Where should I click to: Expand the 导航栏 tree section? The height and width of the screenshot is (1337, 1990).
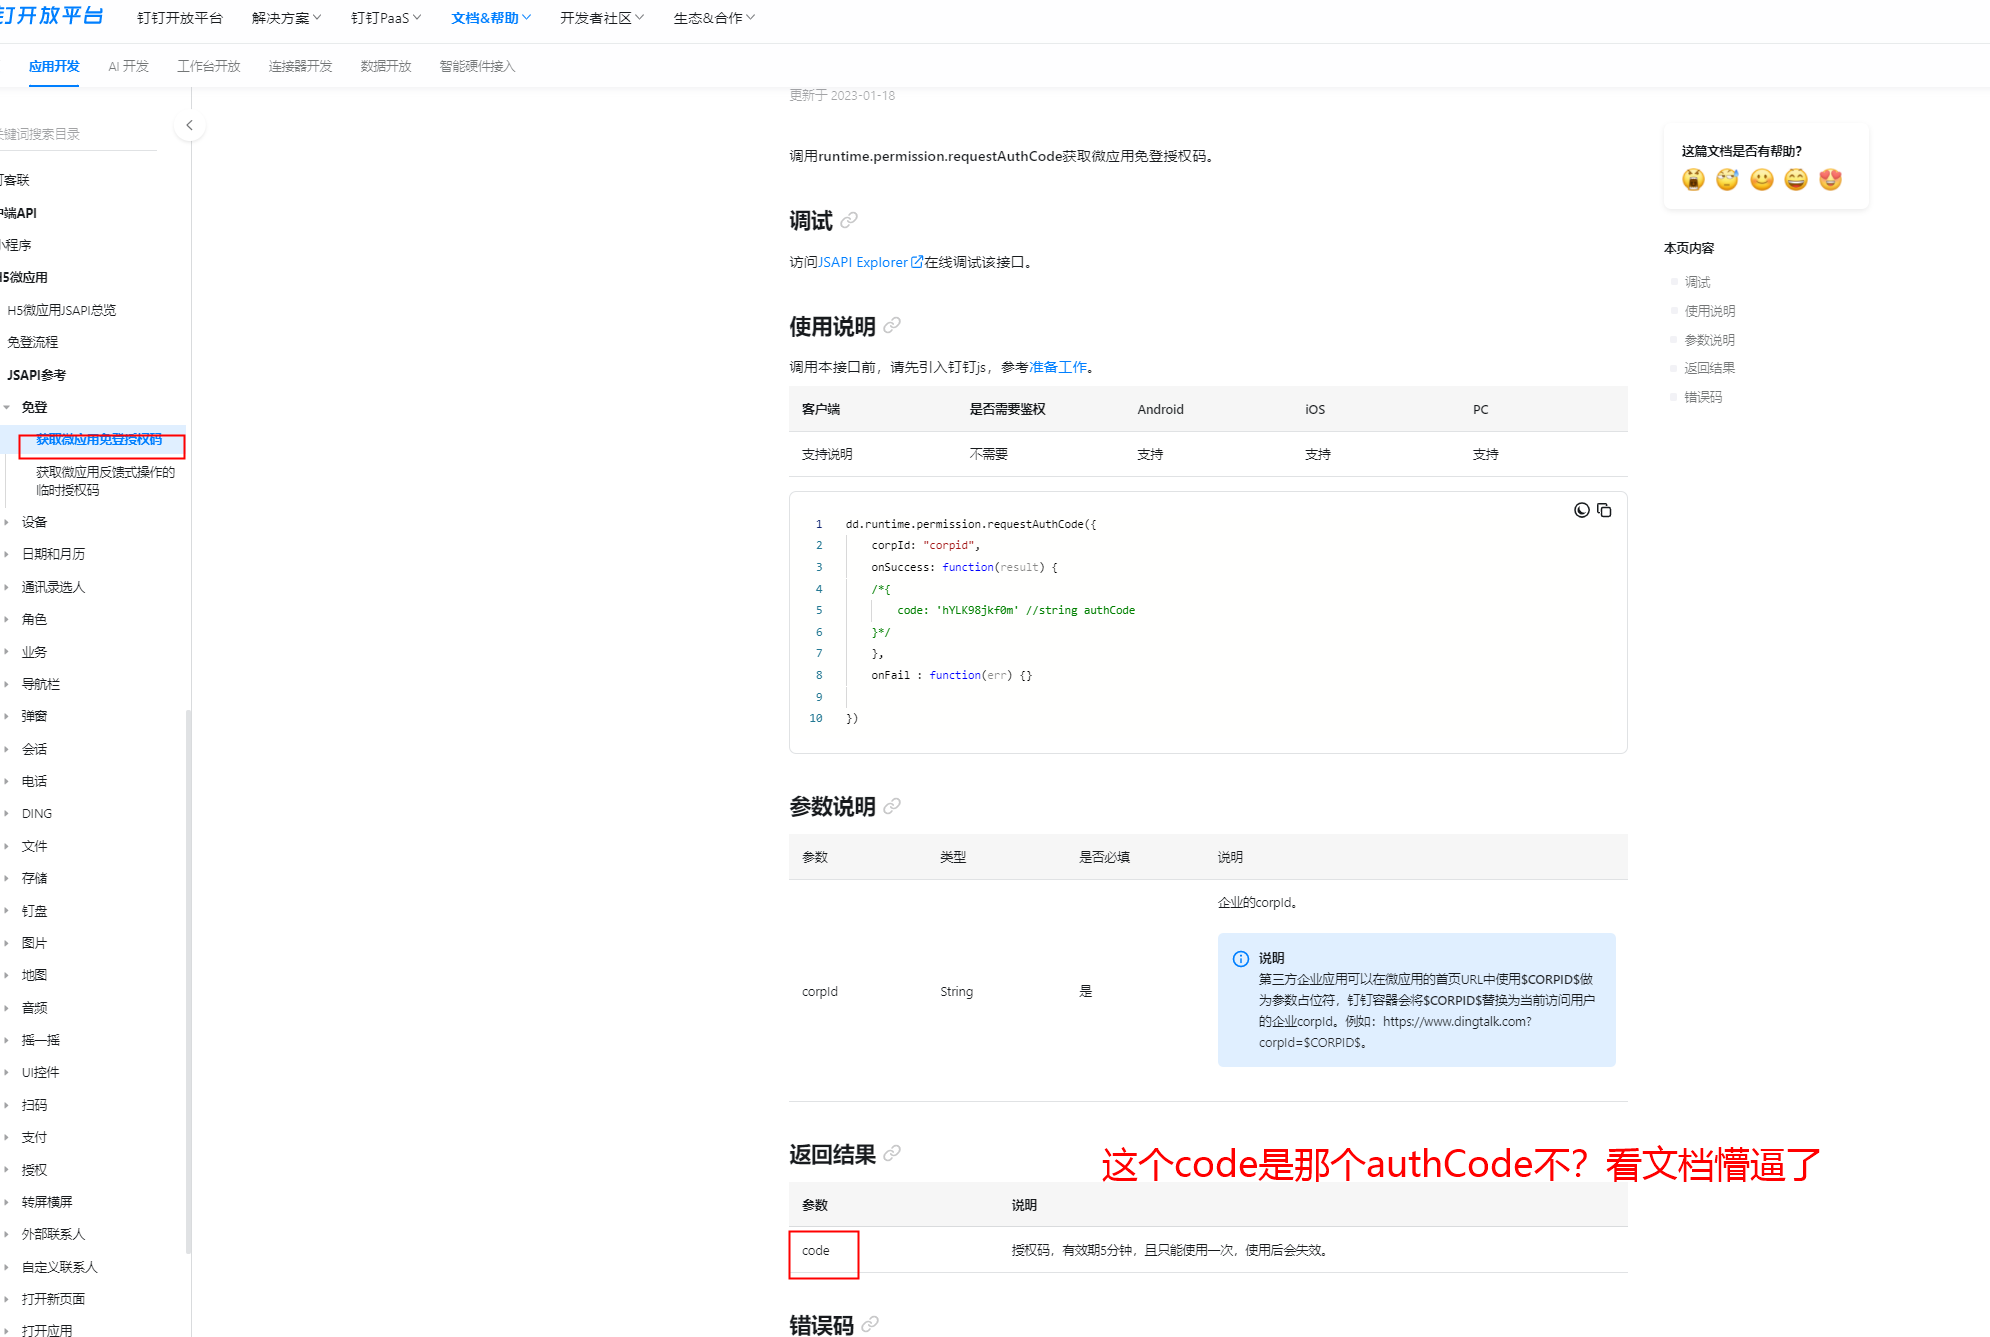coord(7,684)
